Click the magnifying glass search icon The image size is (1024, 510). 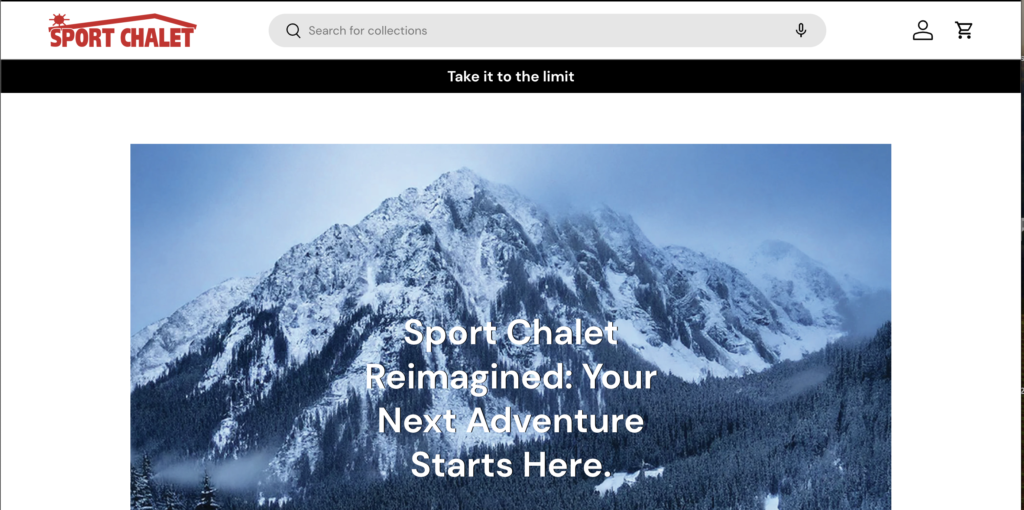pos(293,31)
